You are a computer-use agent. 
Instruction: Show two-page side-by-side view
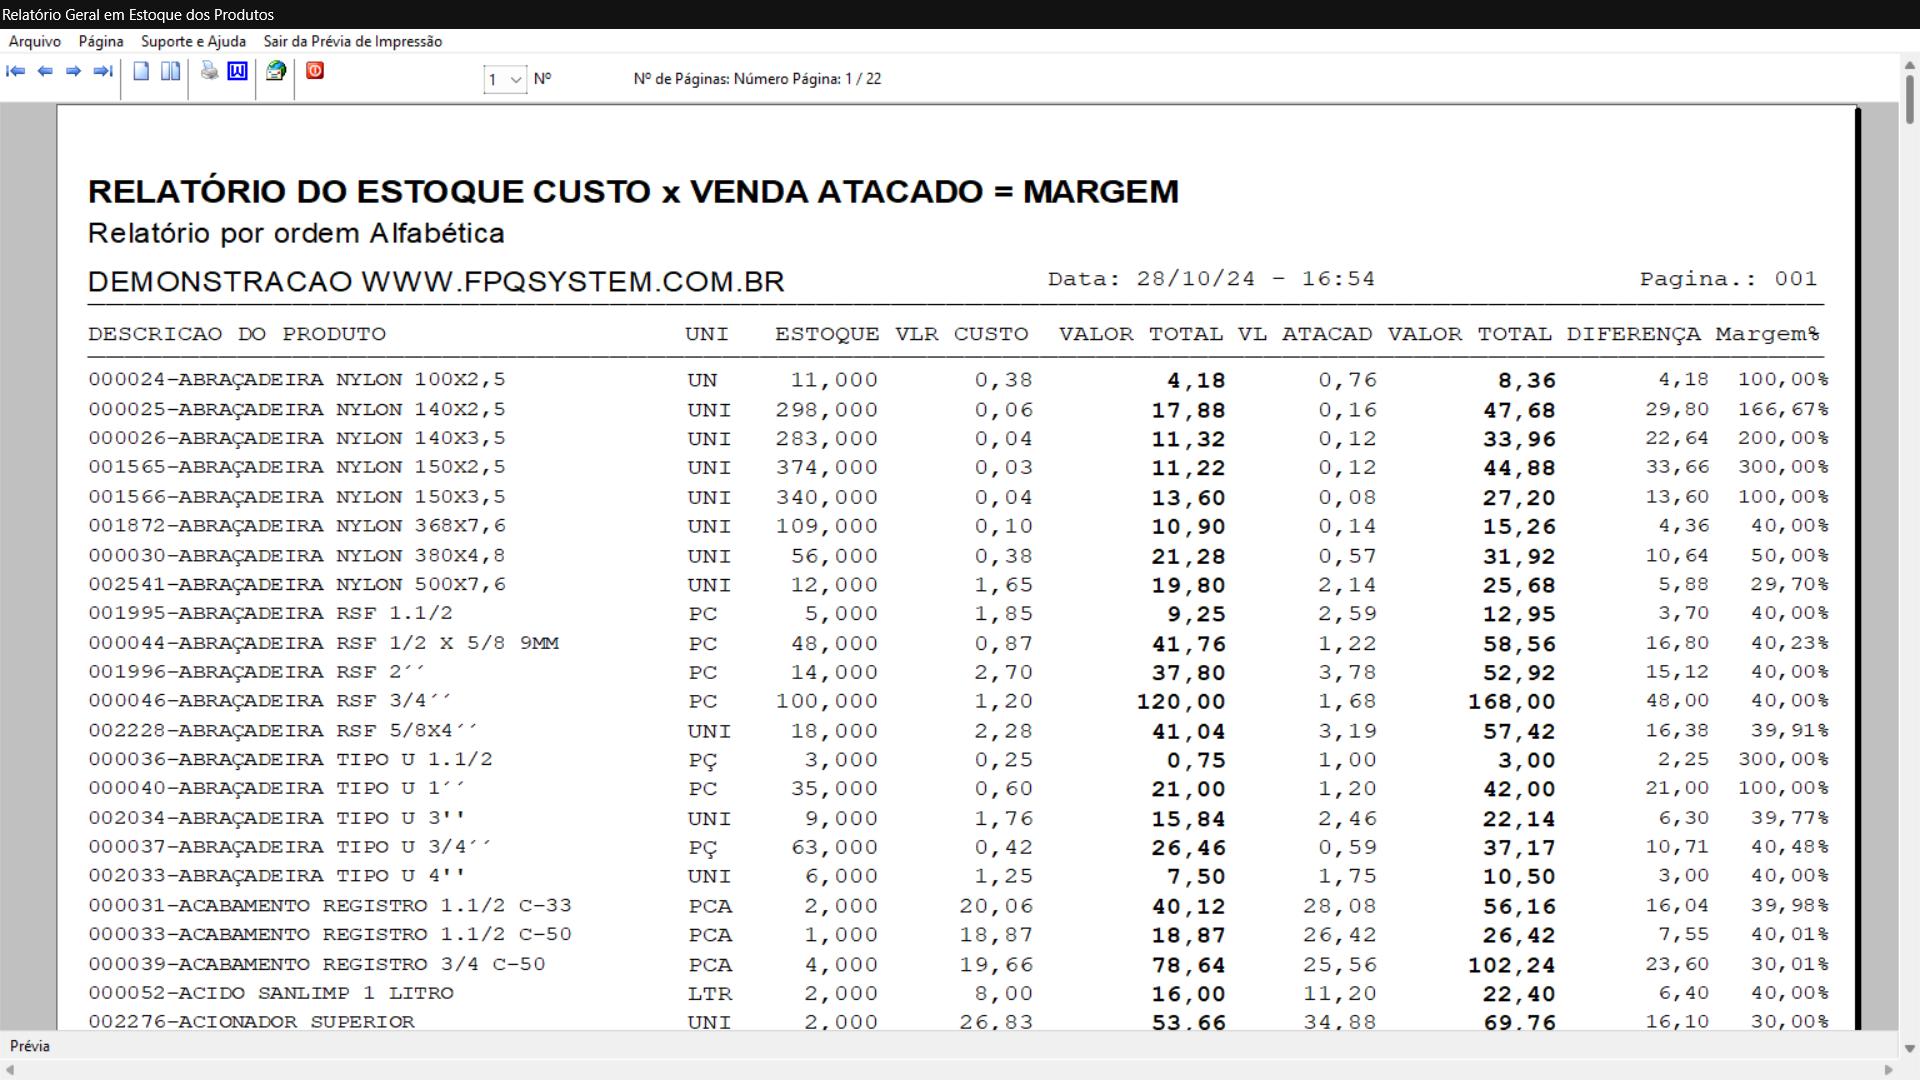pyautogui.click(x=171, y=71)
